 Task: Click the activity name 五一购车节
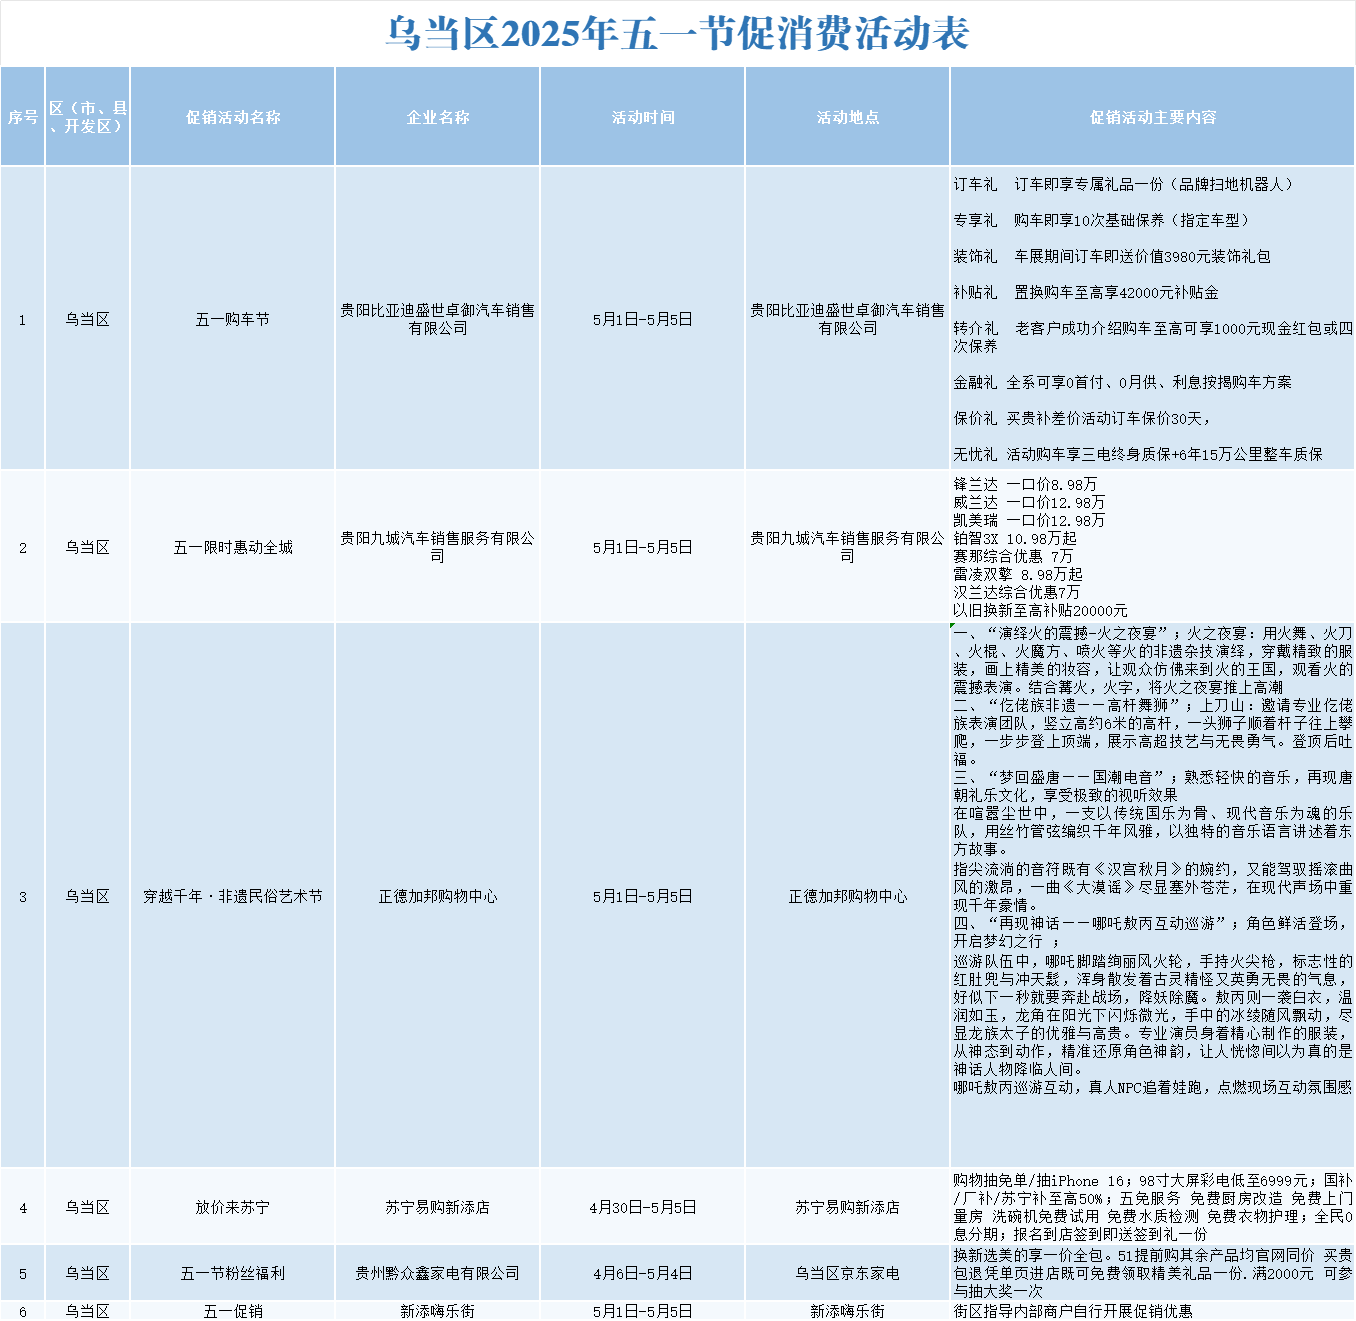(x=233, y=319)
